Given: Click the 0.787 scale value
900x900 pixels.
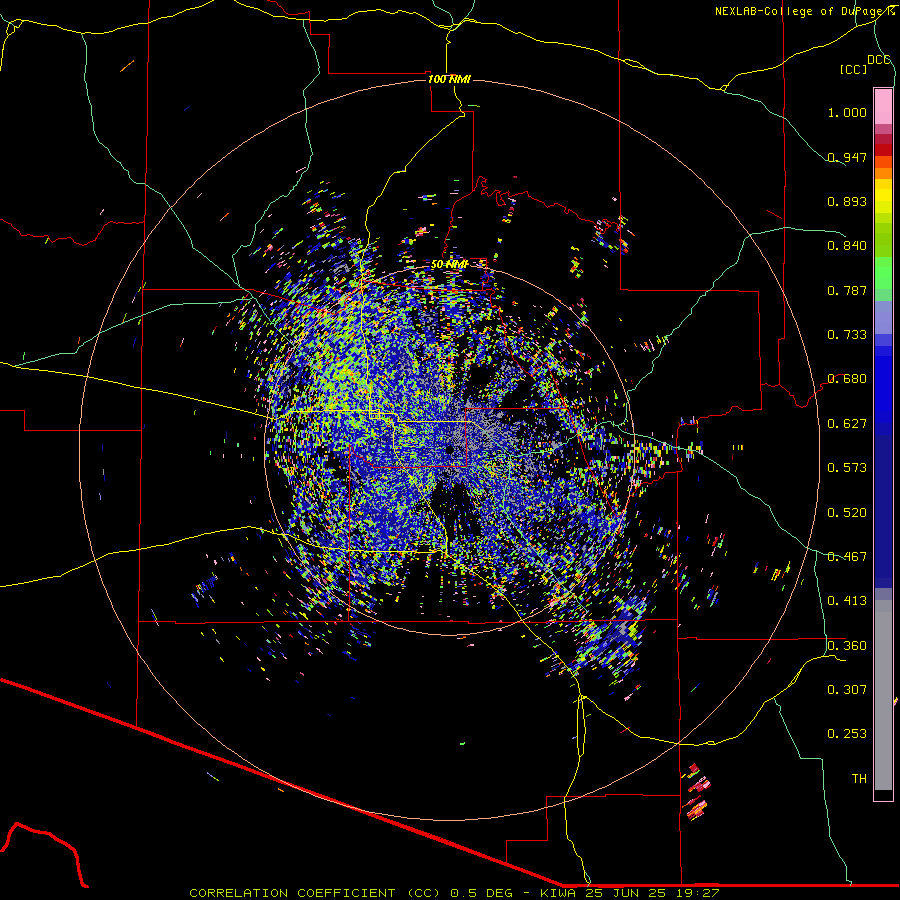Looking at the screenshot, I should coord(847,290).
